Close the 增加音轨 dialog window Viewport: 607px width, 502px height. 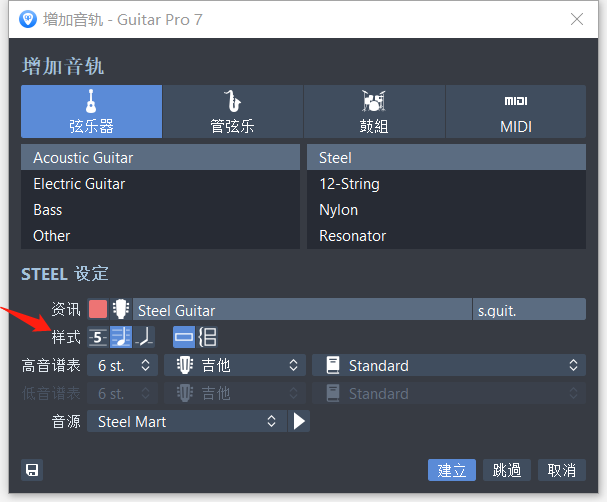click(x=577, y=19)
